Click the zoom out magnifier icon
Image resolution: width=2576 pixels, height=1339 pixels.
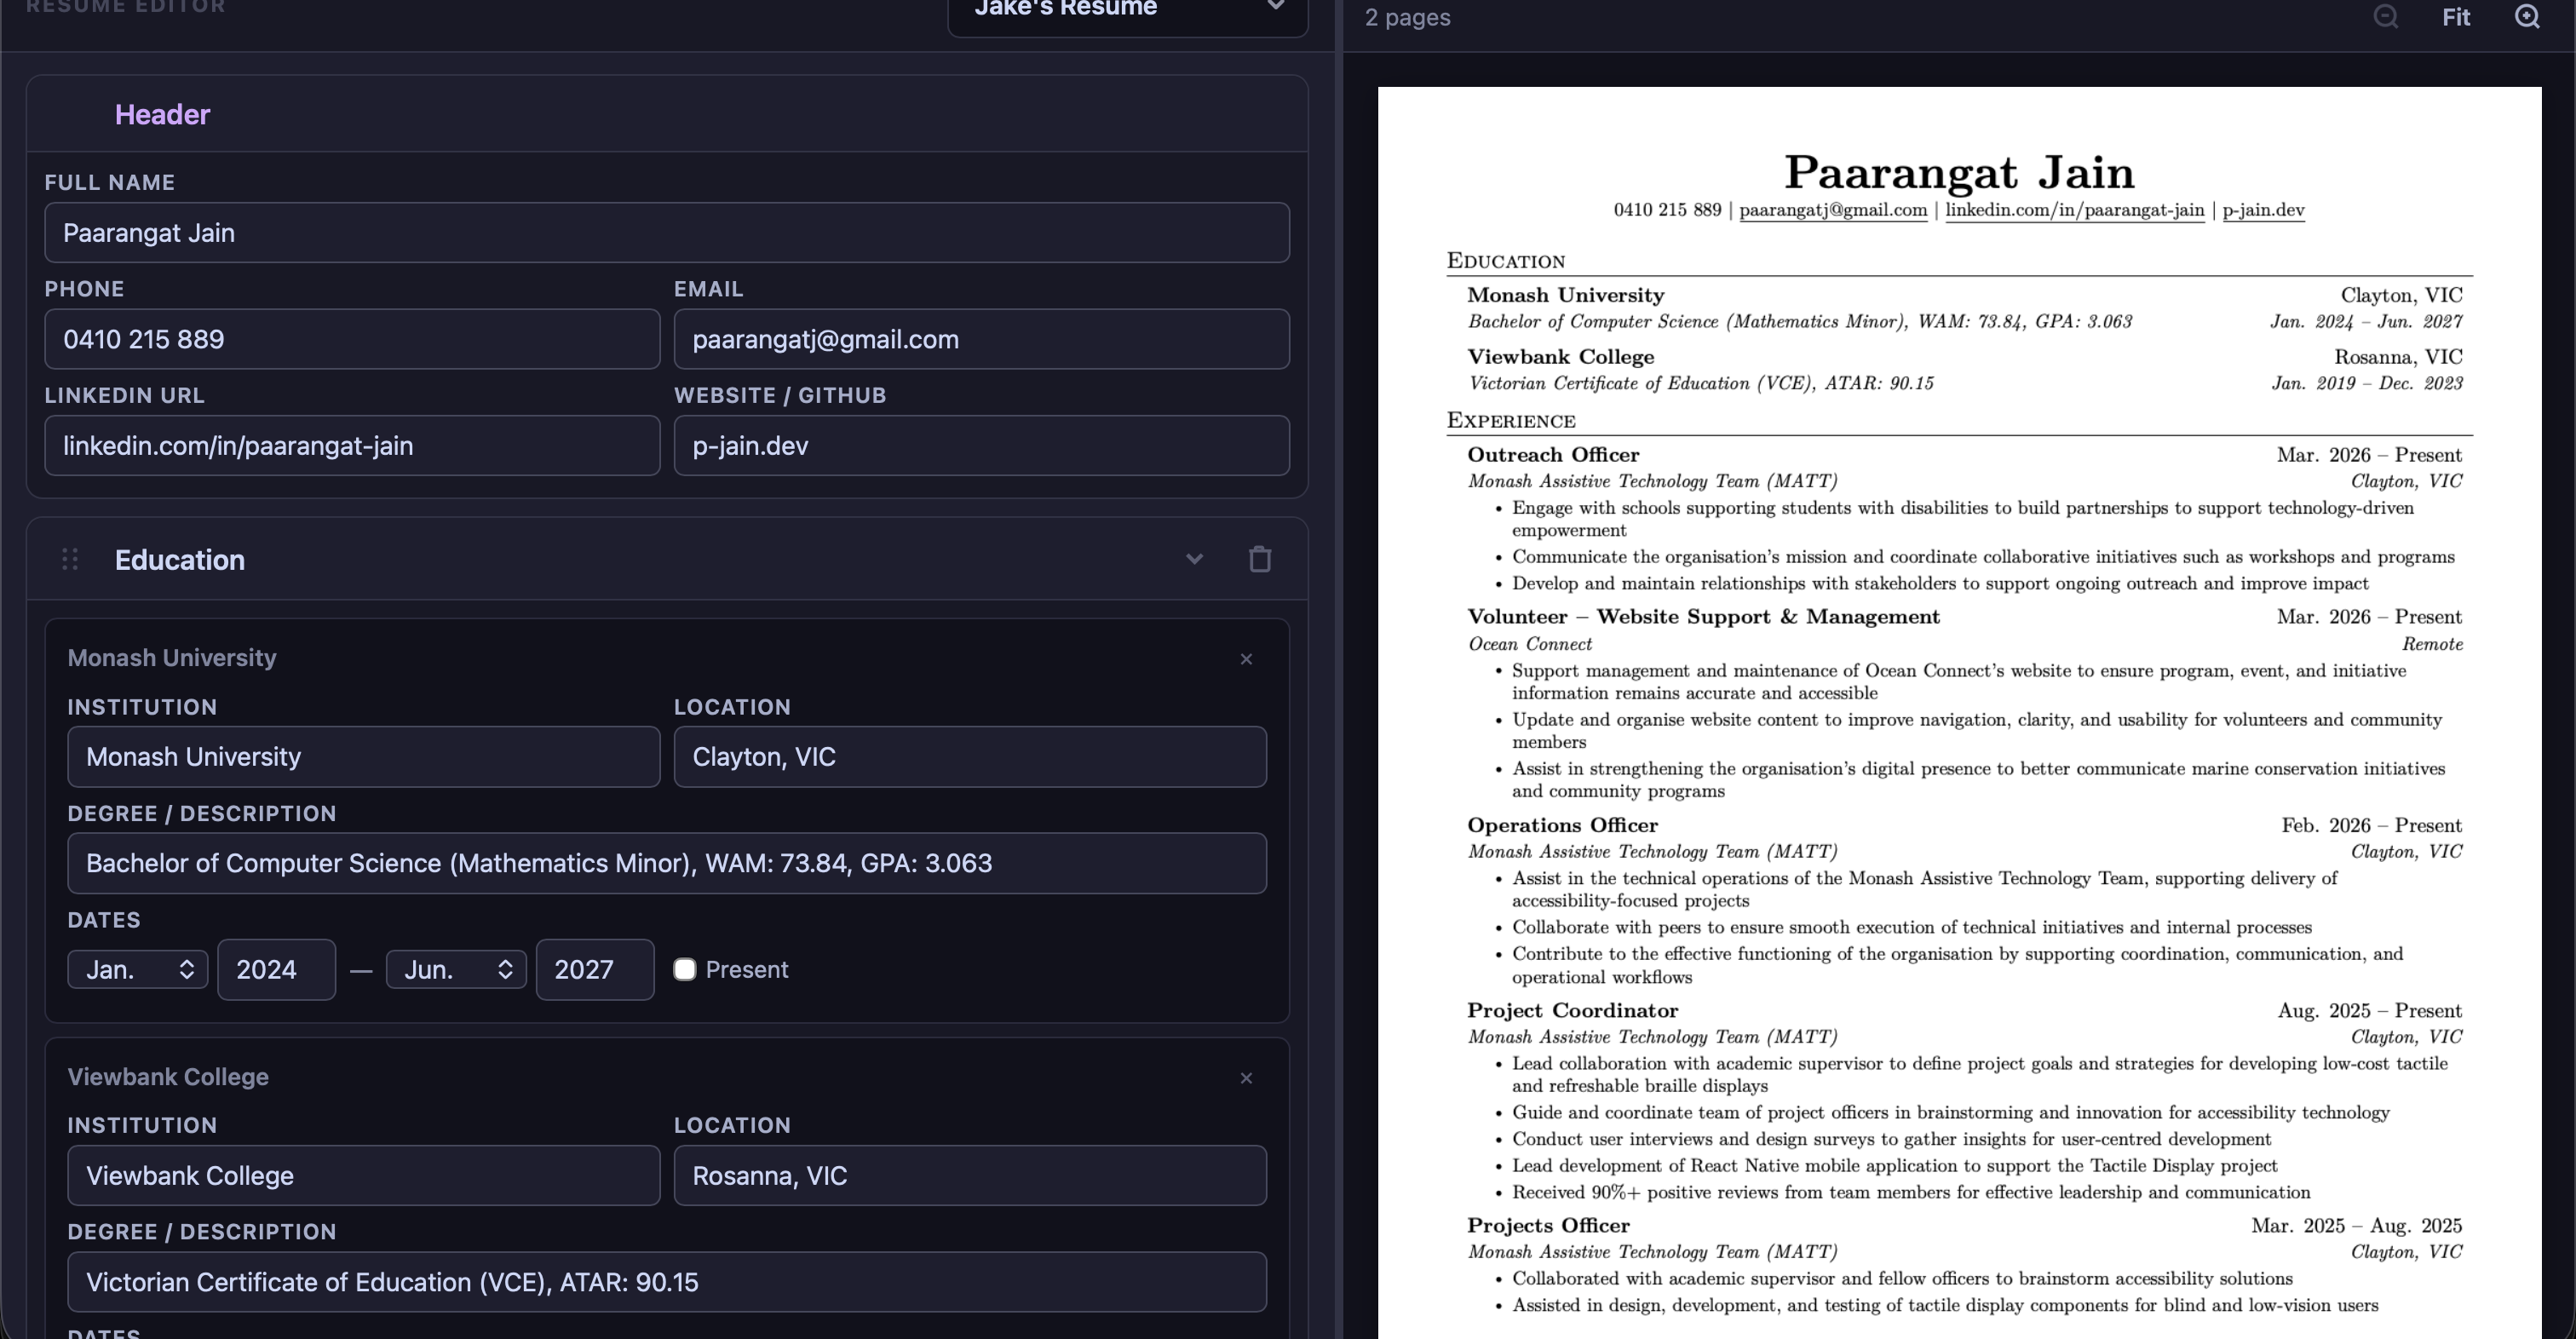click(x=2387, y=17)
